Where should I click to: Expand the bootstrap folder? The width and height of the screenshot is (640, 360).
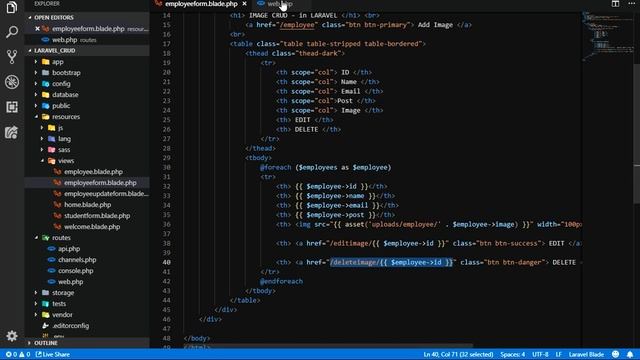(66, 73)
